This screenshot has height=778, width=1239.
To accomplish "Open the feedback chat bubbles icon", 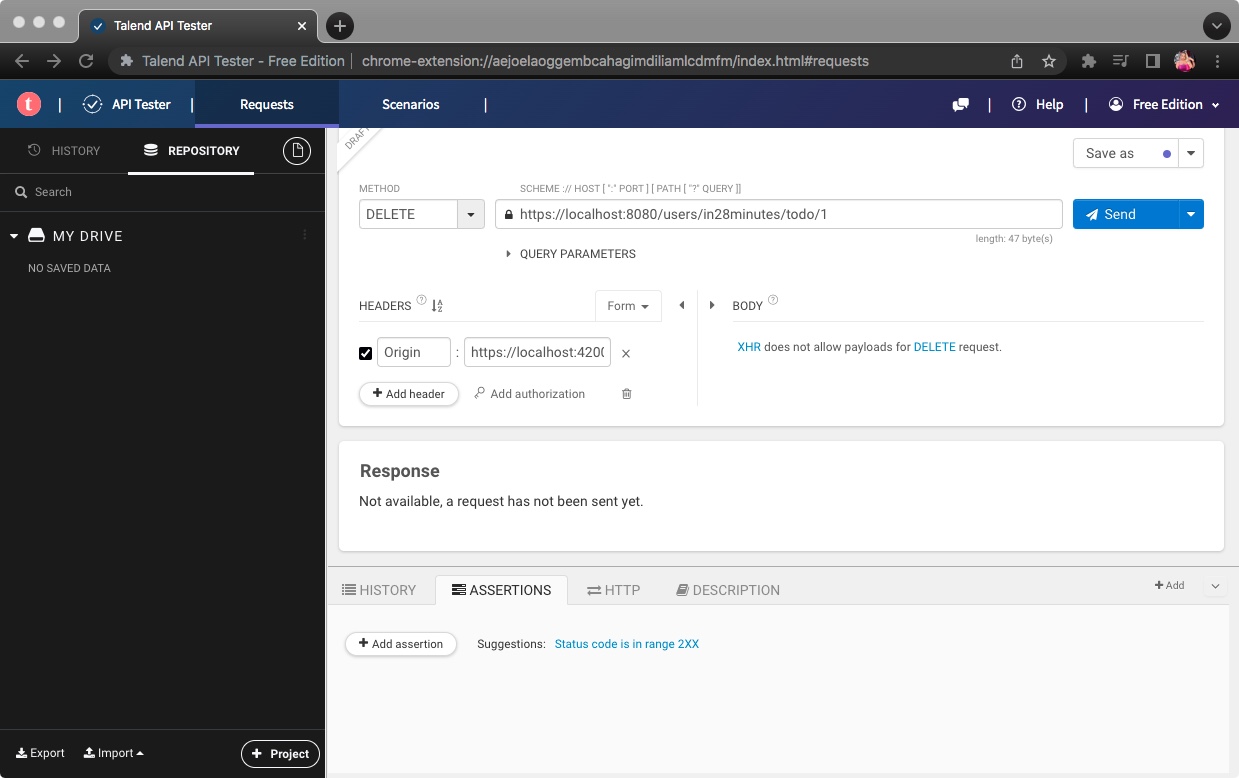I will pos(960,104).
